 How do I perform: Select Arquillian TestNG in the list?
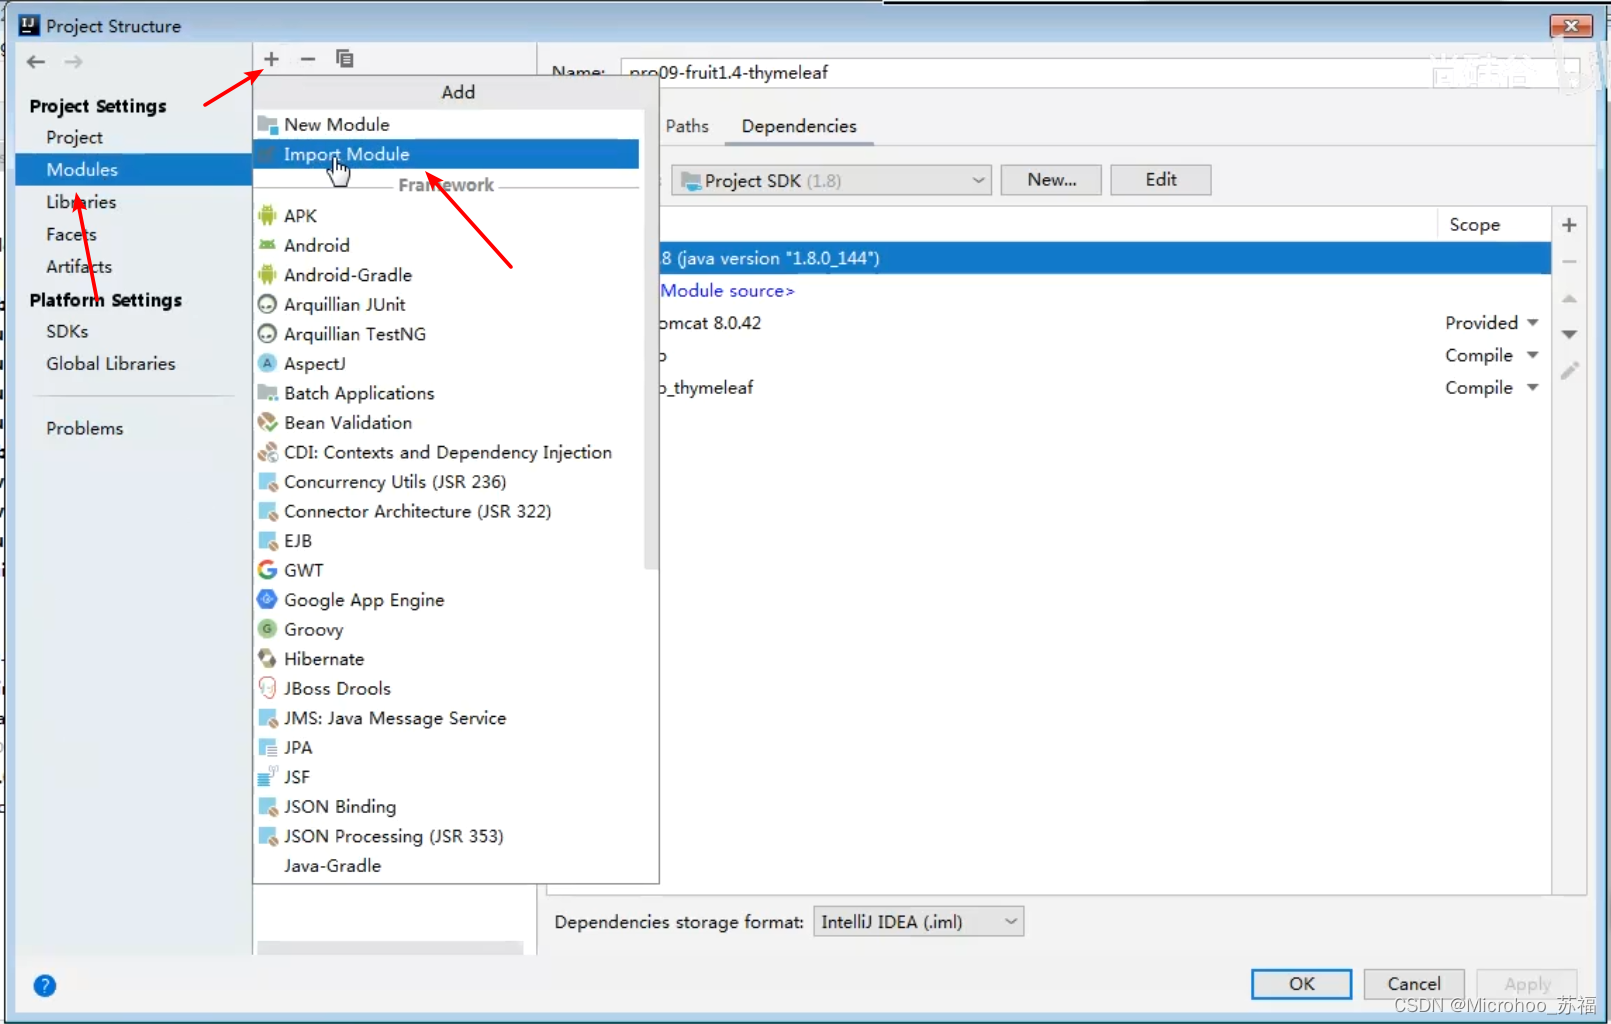pyautogui.click(x=446, y=334)
